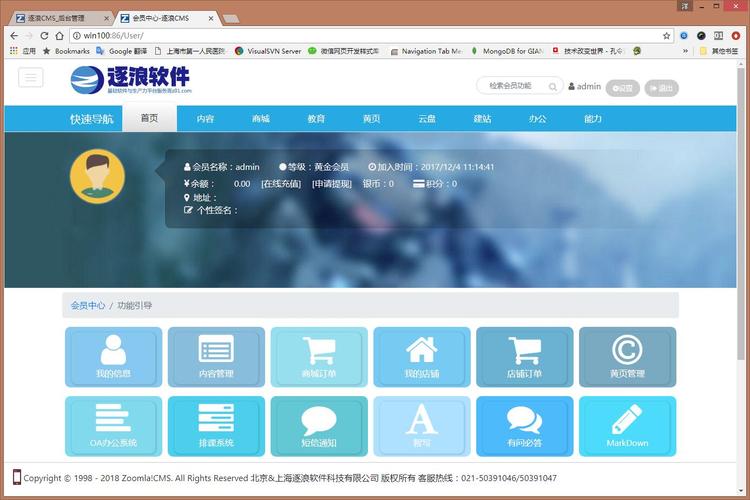This screenshot has height=500, width=750.
Task: Go to the 云盘 navigation tab
Action: (427, 119)
